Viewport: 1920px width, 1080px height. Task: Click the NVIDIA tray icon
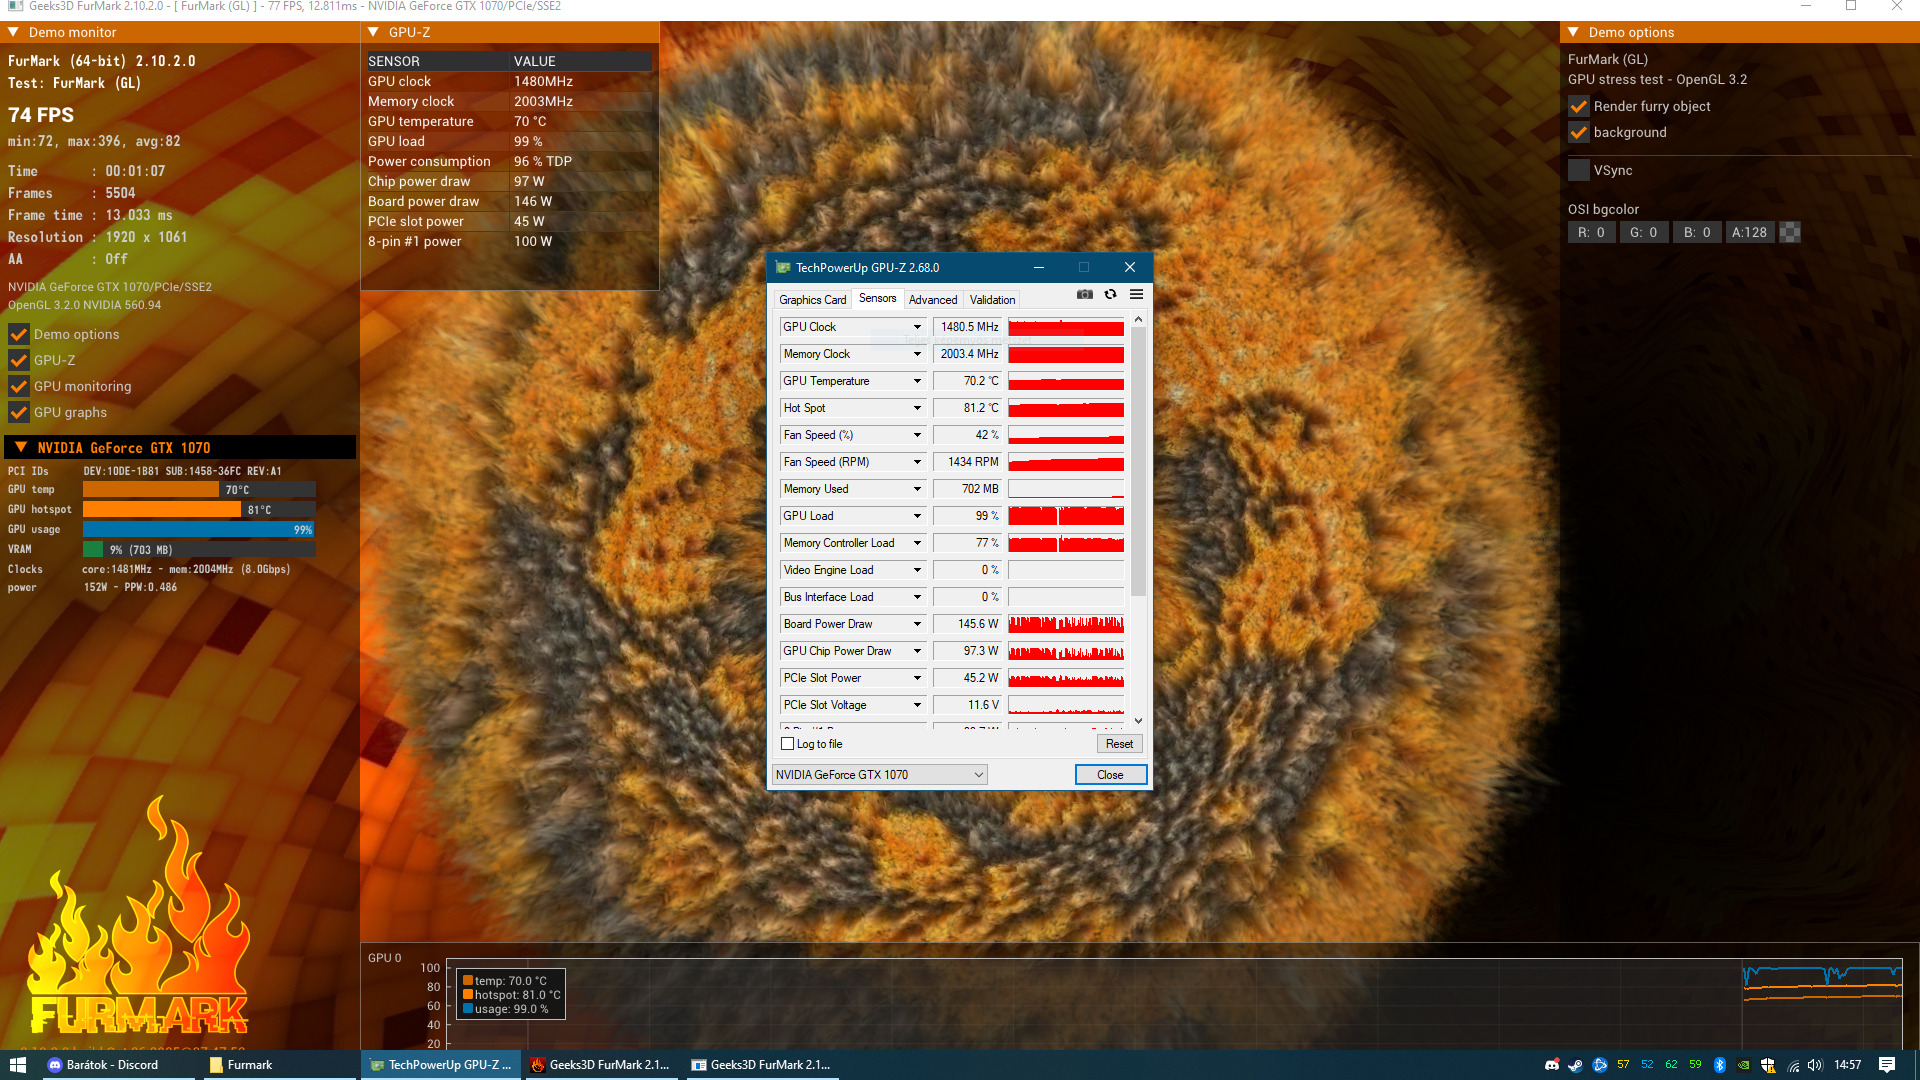point(1743,1065)
